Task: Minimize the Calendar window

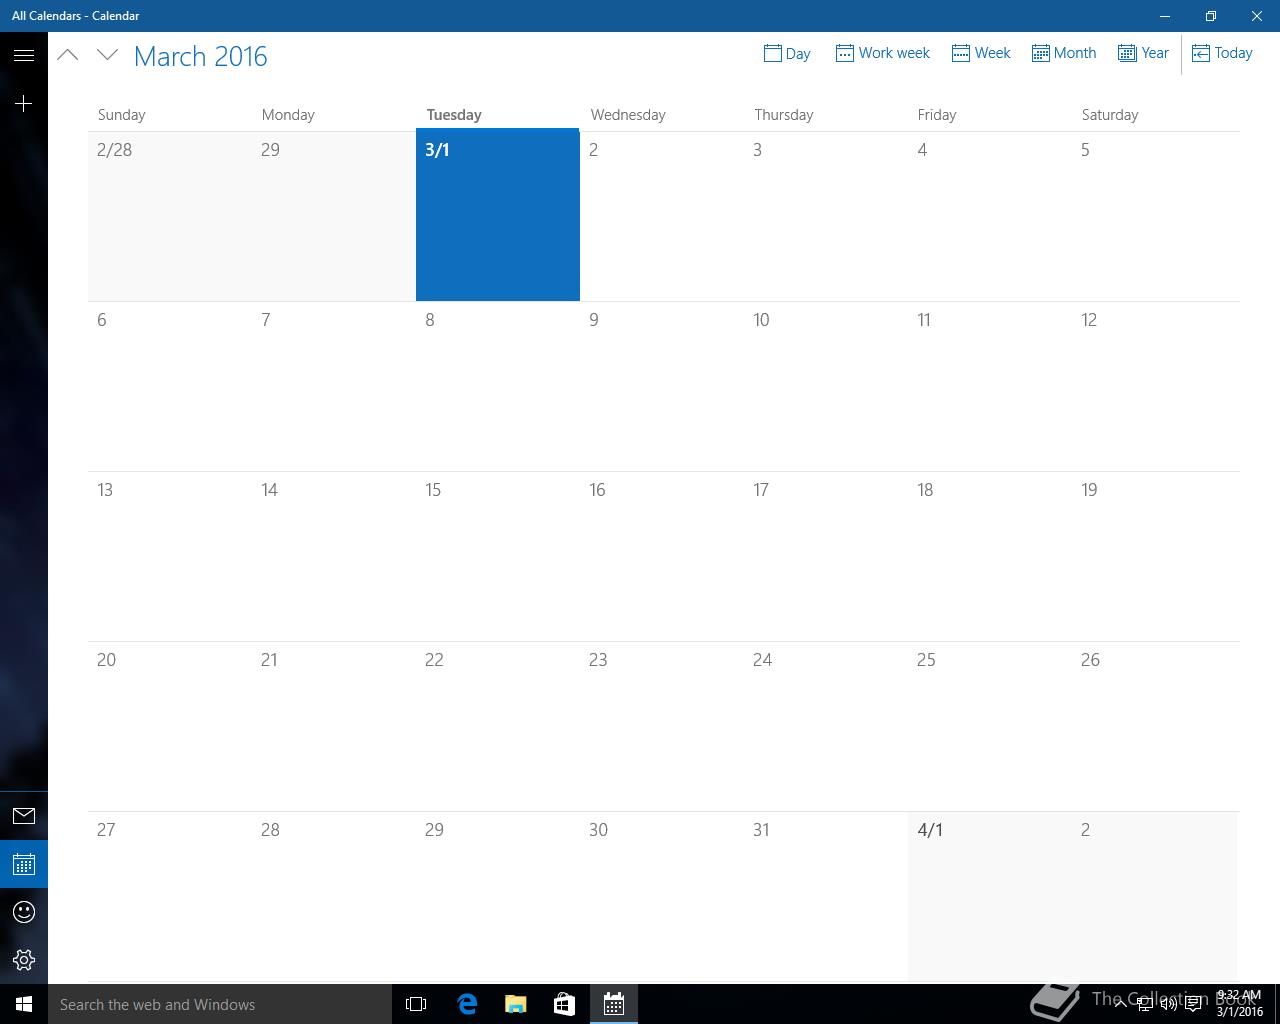Action: click(x=1165, y=16)
